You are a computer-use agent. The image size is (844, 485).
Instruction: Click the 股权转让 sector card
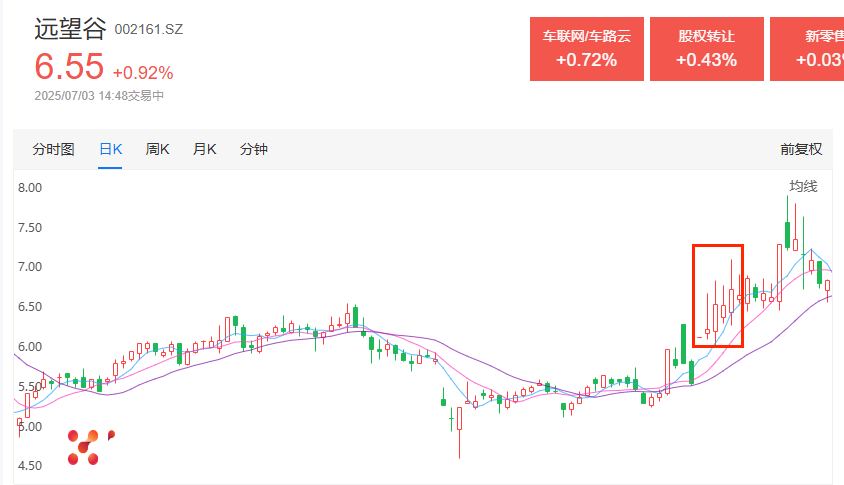coord(706,48)
